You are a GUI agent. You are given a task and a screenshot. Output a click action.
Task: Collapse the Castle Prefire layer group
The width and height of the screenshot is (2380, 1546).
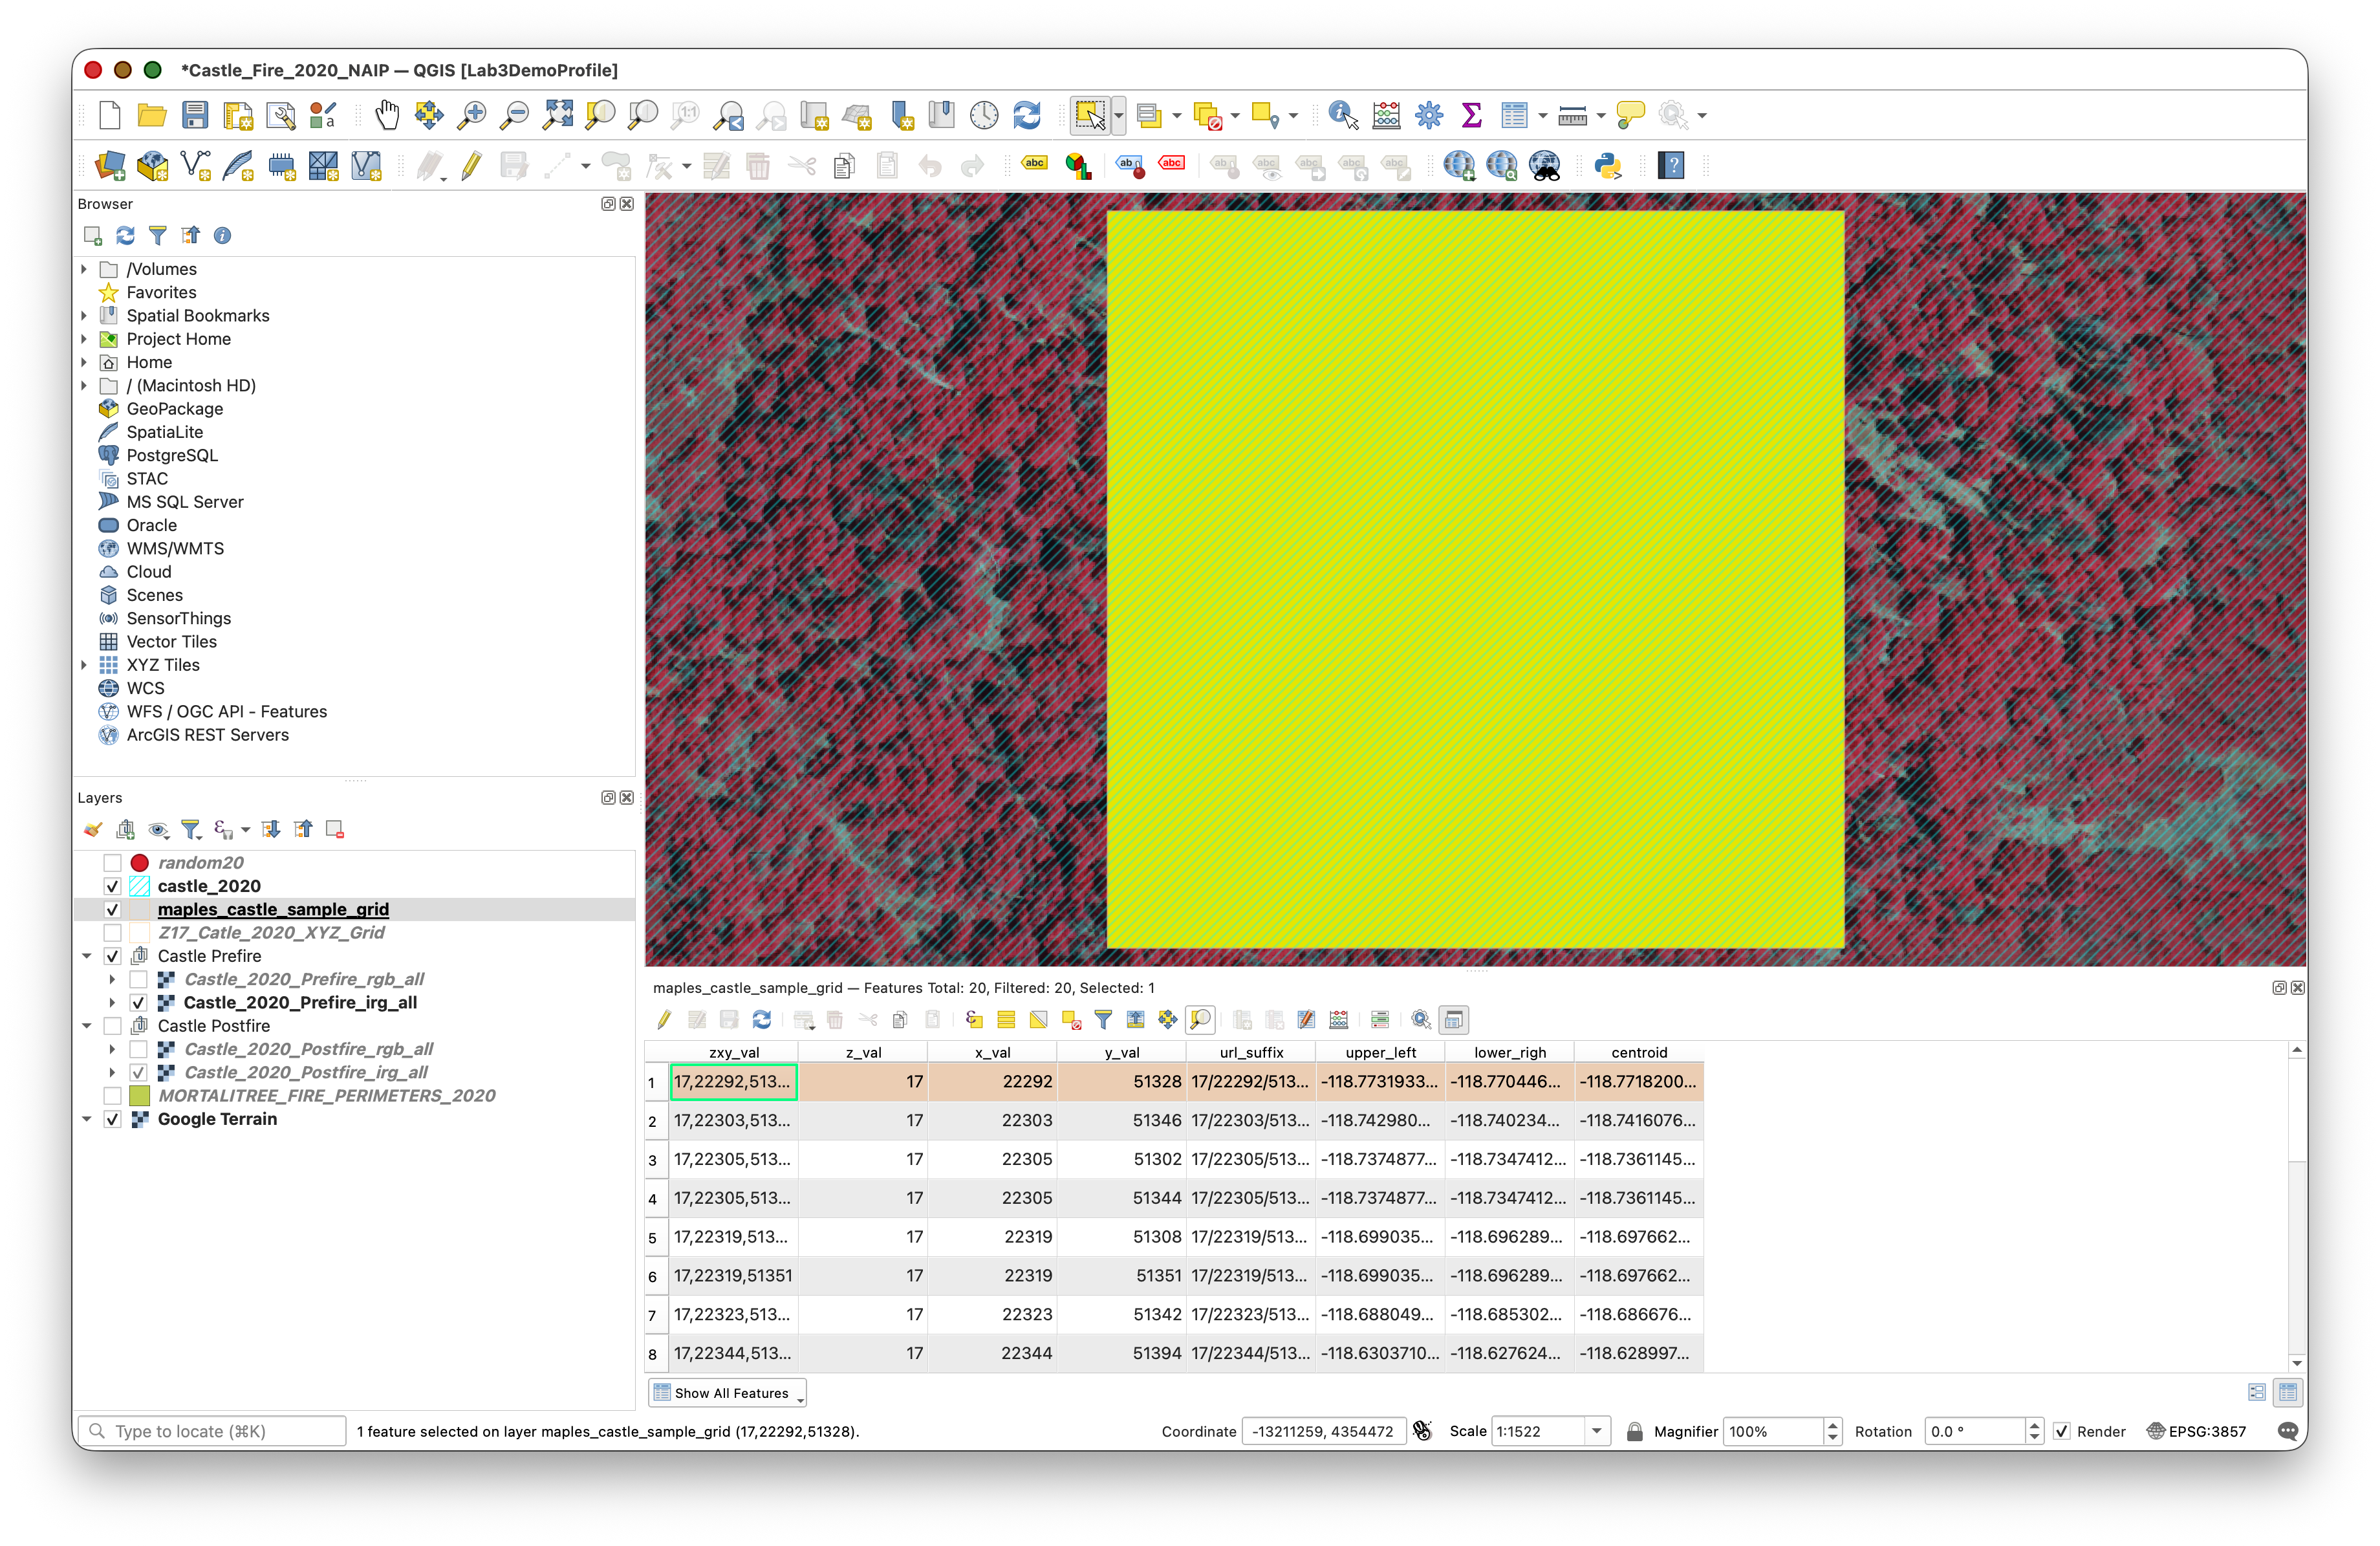87,956
